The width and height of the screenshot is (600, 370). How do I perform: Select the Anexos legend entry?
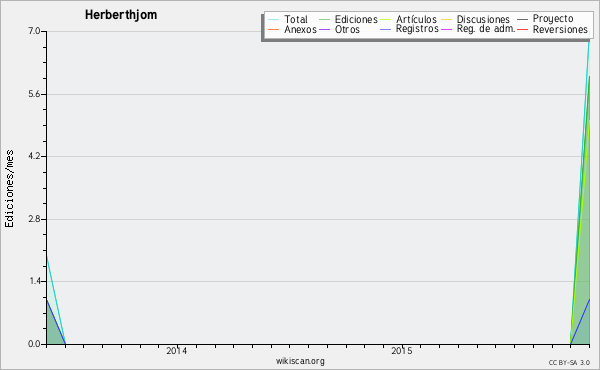pos(292,29)
